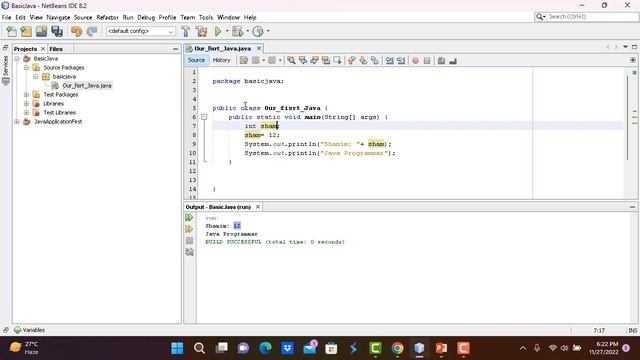640x360 pixels.
Task: Switch to the Files tab
Action: point(56,49)
